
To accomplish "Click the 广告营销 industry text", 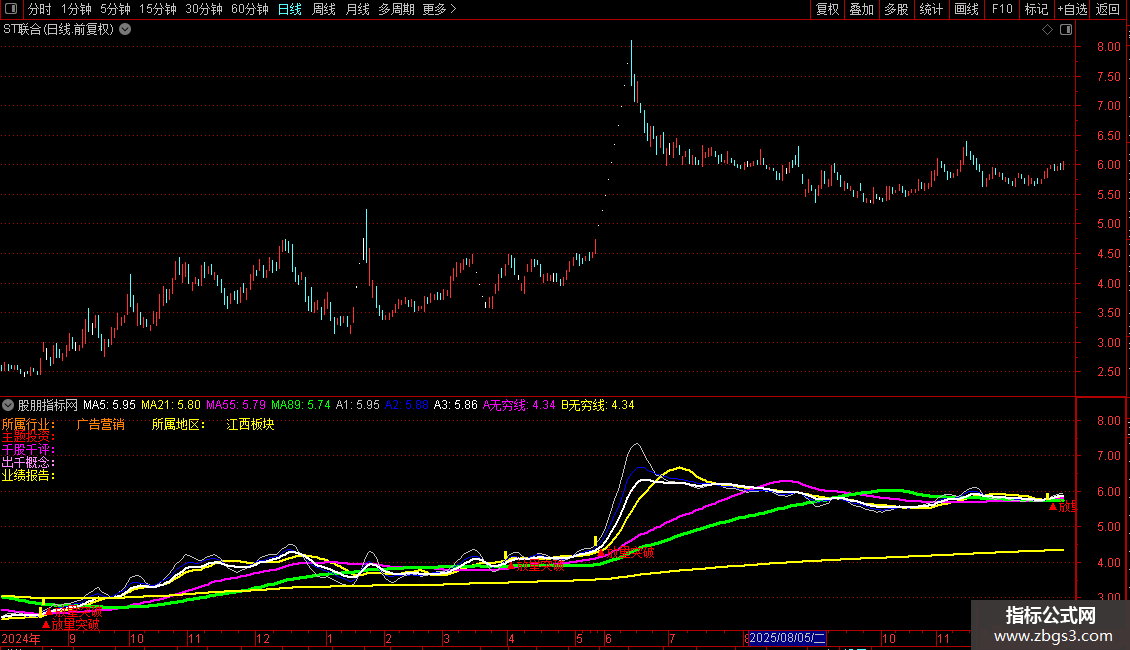I will (100, 424).
